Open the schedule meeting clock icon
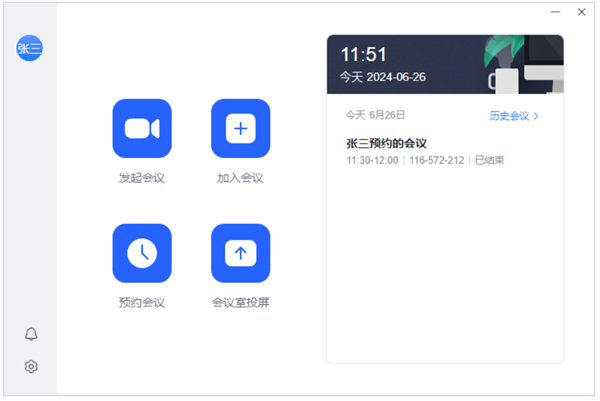The image size is (600, 401). click(x=141, y=253)
